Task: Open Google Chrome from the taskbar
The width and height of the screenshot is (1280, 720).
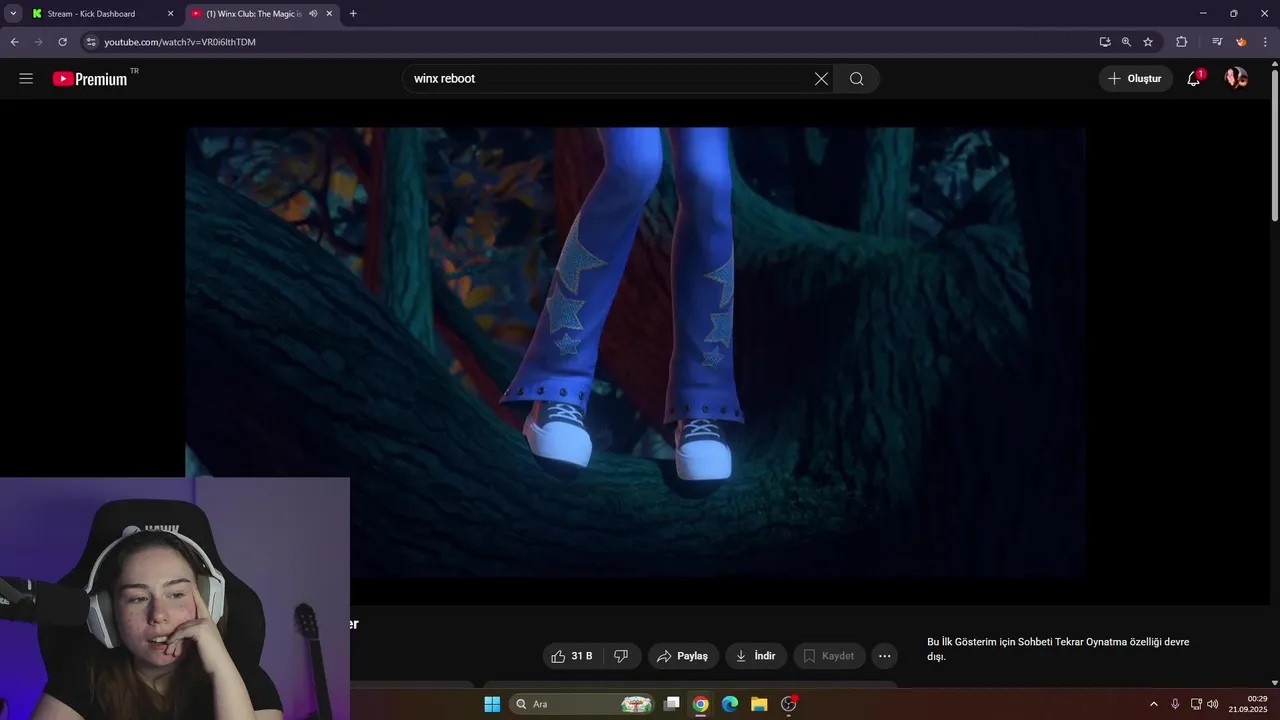Action: [701, 704]
